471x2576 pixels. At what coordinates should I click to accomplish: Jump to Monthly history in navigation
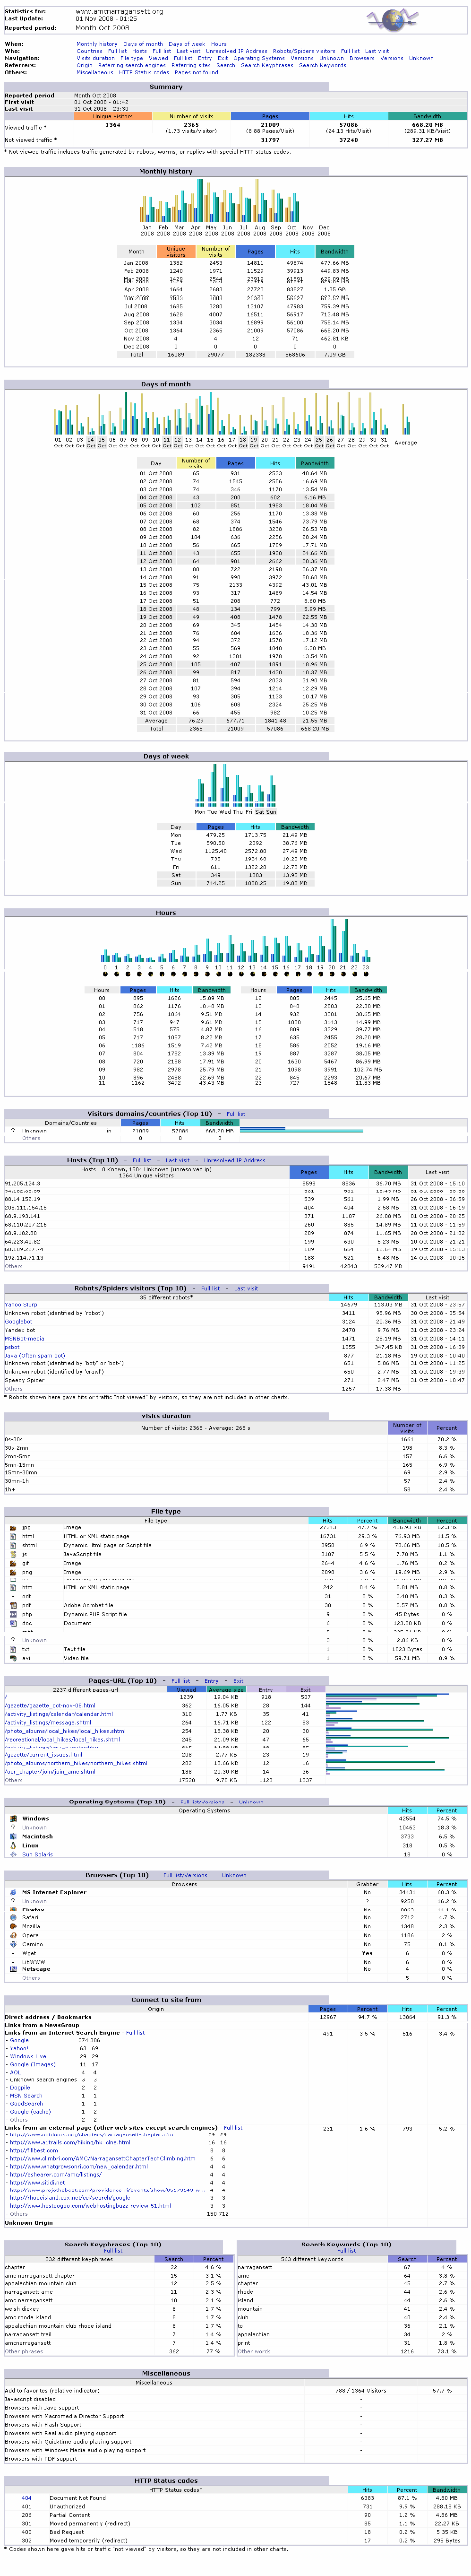pyautogui.click(x=97, y=44)
